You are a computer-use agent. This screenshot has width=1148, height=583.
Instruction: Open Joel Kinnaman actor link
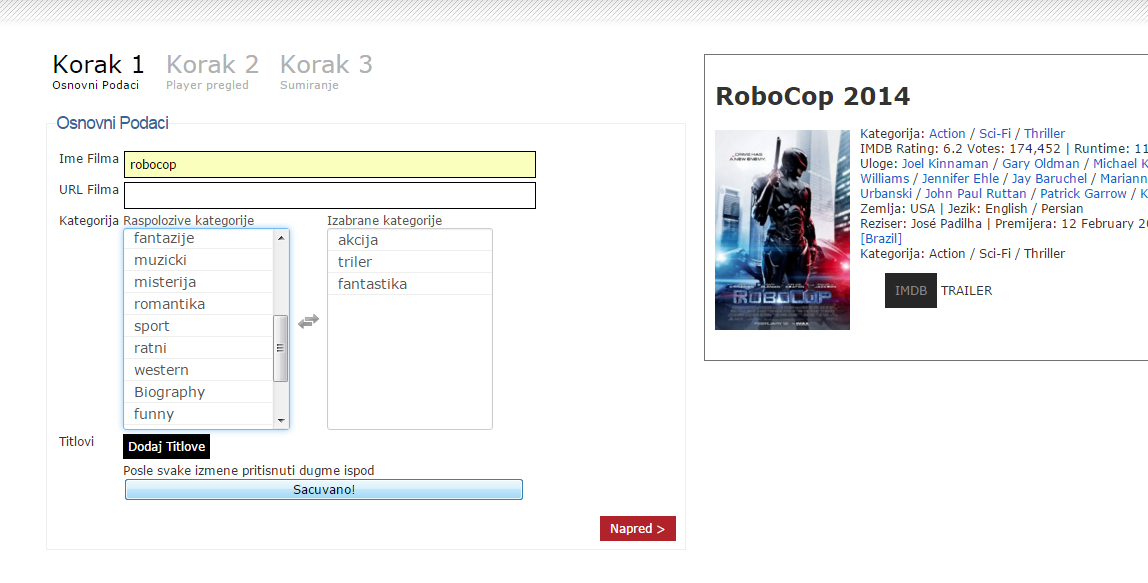(945, 163)
